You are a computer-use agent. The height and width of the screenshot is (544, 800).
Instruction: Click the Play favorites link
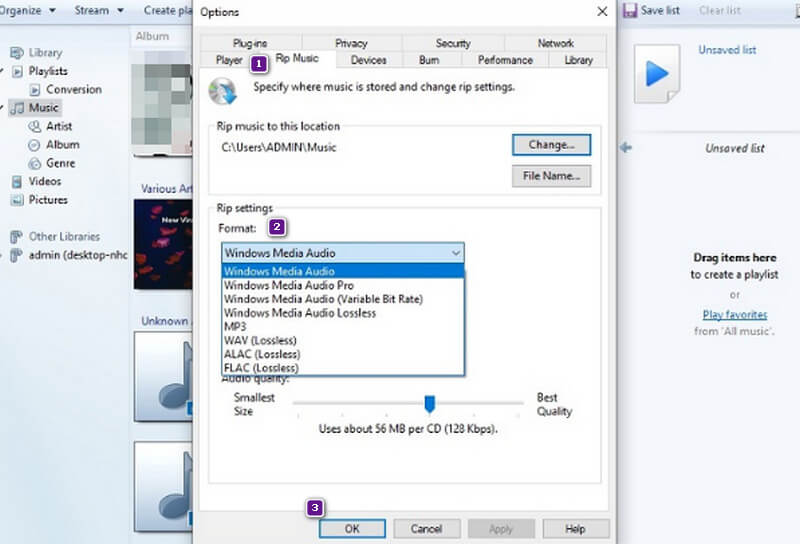click(x=734, y=315)
